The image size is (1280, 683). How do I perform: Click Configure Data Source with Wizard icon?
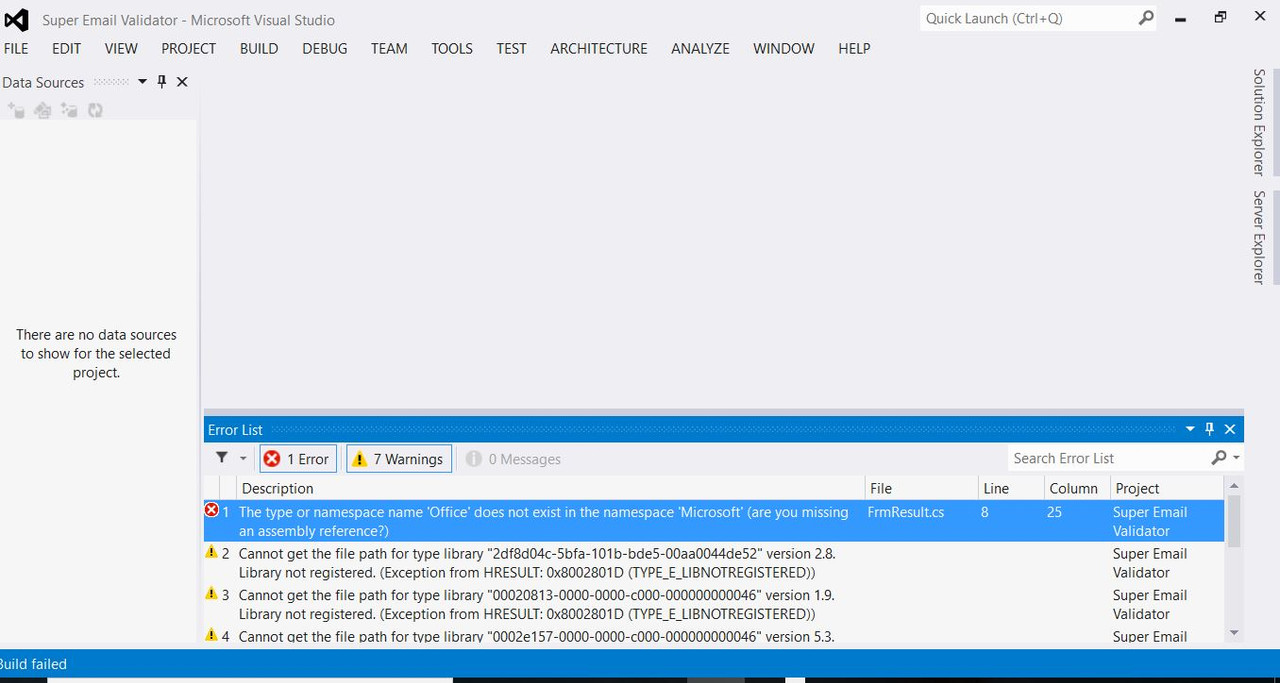coord(69,110)
